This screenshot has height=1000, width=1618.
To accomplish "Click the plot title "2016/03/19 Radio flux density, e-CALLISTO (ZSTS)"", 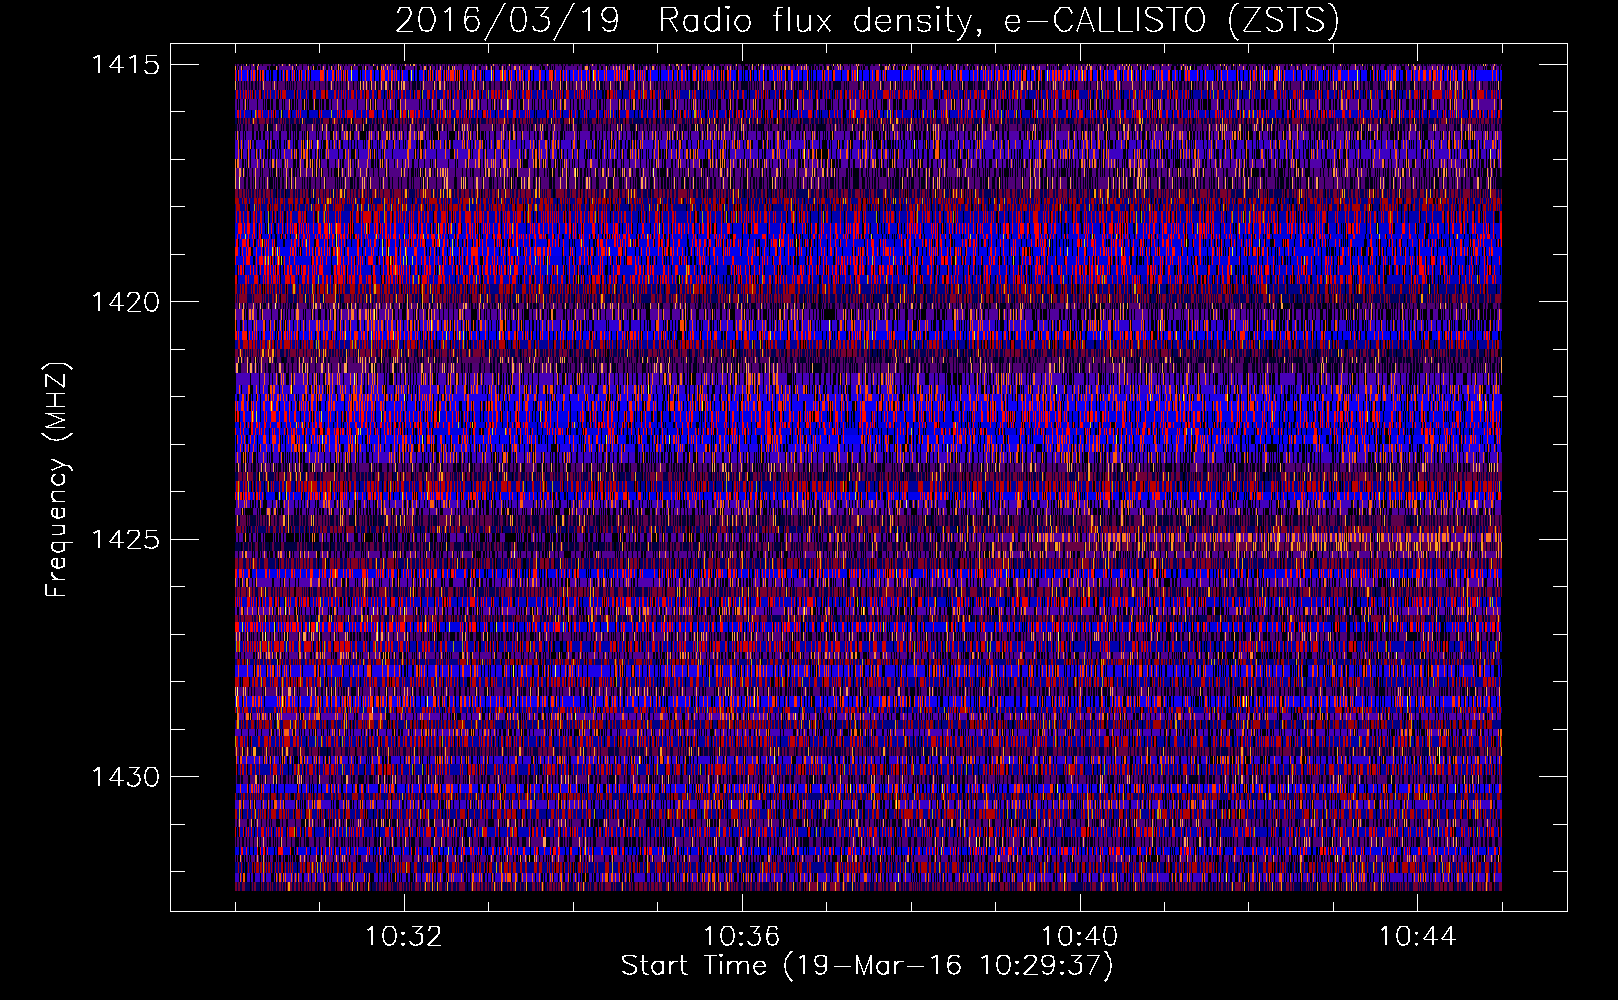I will (867, 20).
